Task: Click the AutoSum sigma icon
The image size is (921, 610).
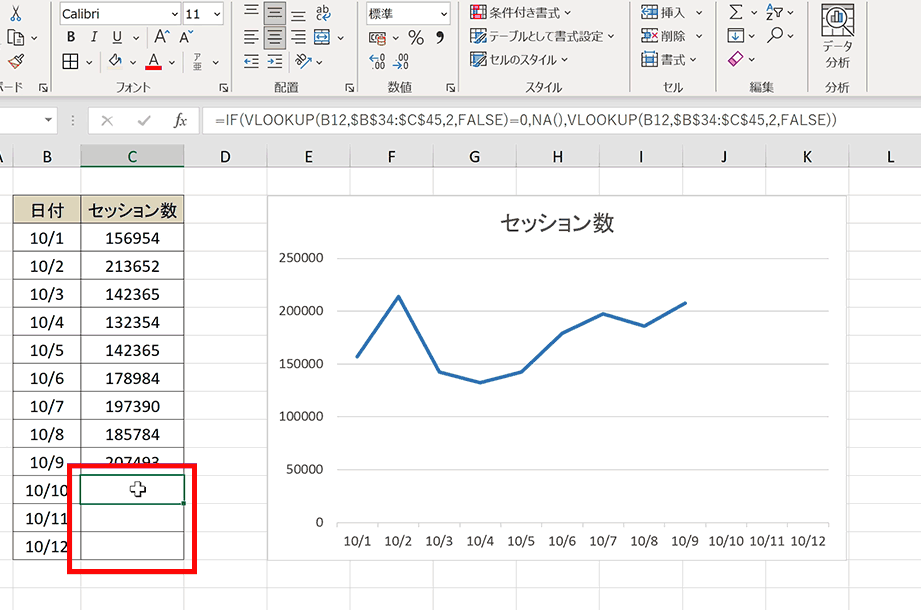Action: point(735,12)
